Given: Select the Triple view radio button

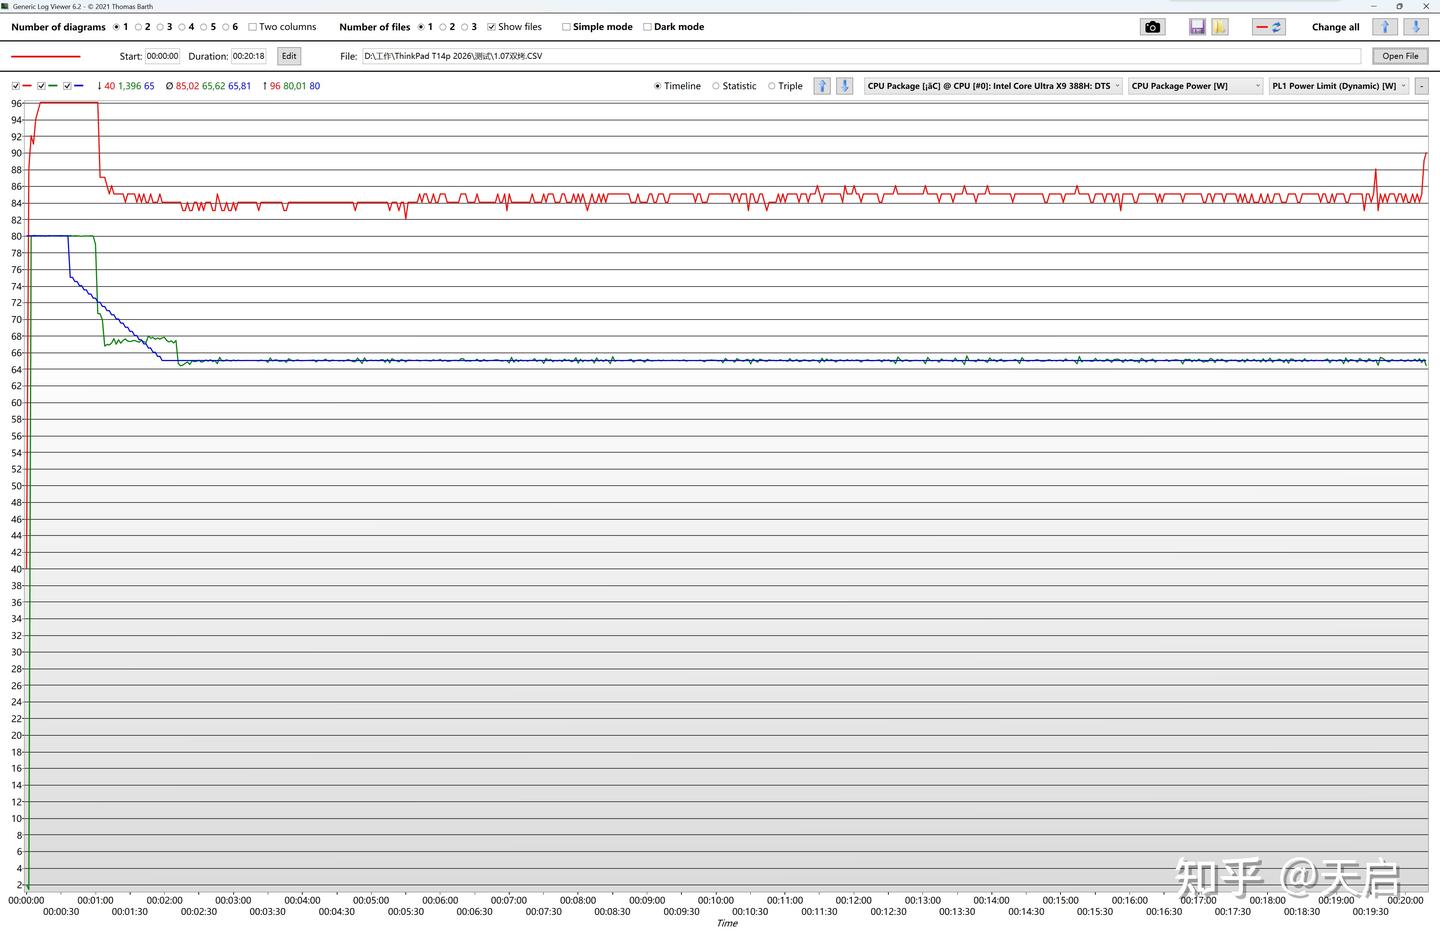Looking at the screenshot, I should pyautogui.click(x=772, y=86).
